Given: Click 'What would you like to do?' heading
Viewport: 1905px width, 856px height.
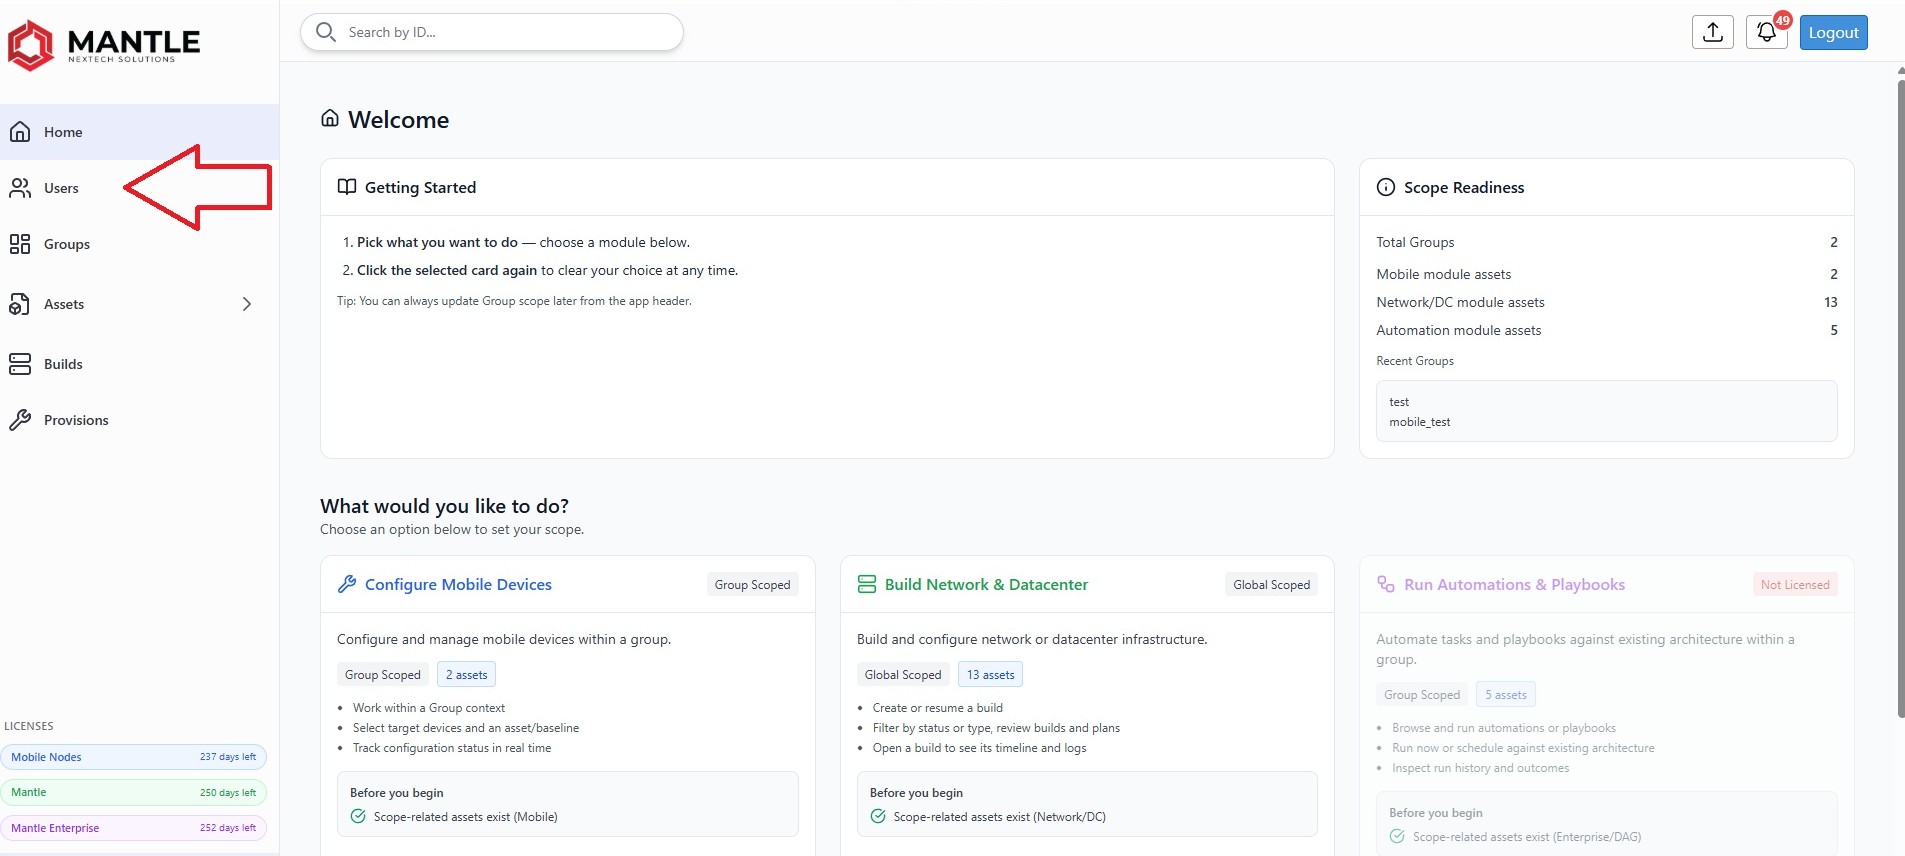Looking at the screenshot, I should [444, 506].
